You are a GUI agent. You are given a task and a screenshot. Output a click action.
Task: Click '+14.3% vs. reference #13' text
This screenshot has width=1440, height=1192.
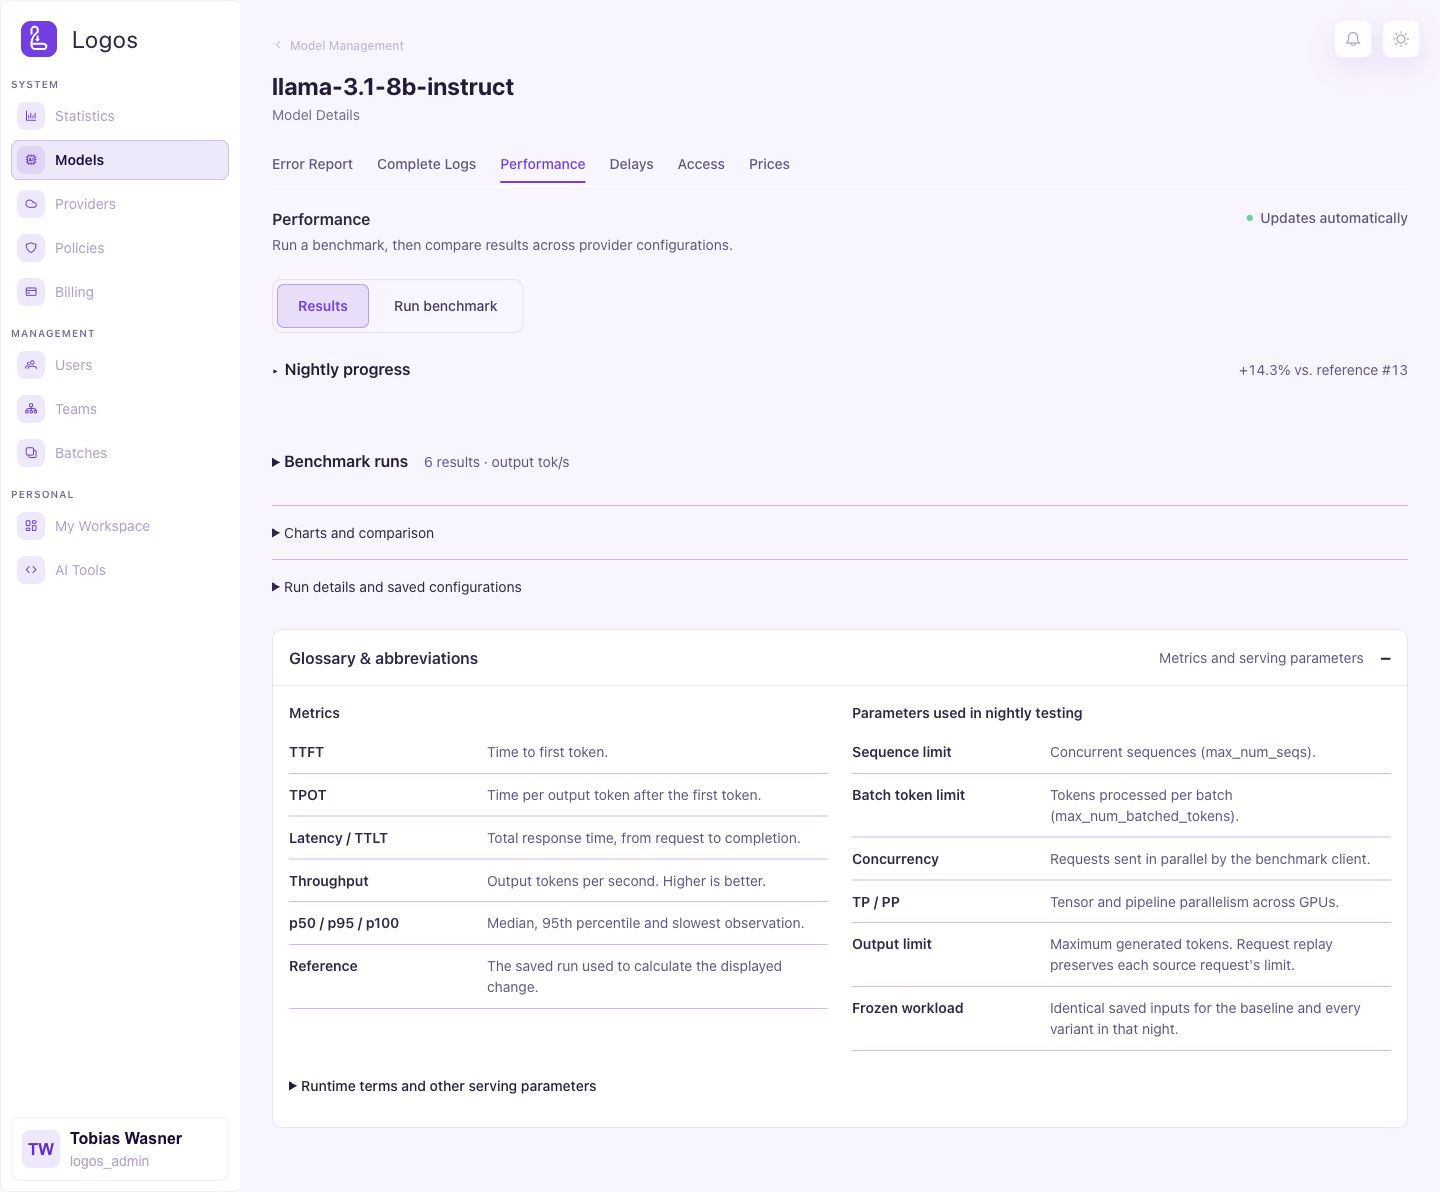(1323, 370)
